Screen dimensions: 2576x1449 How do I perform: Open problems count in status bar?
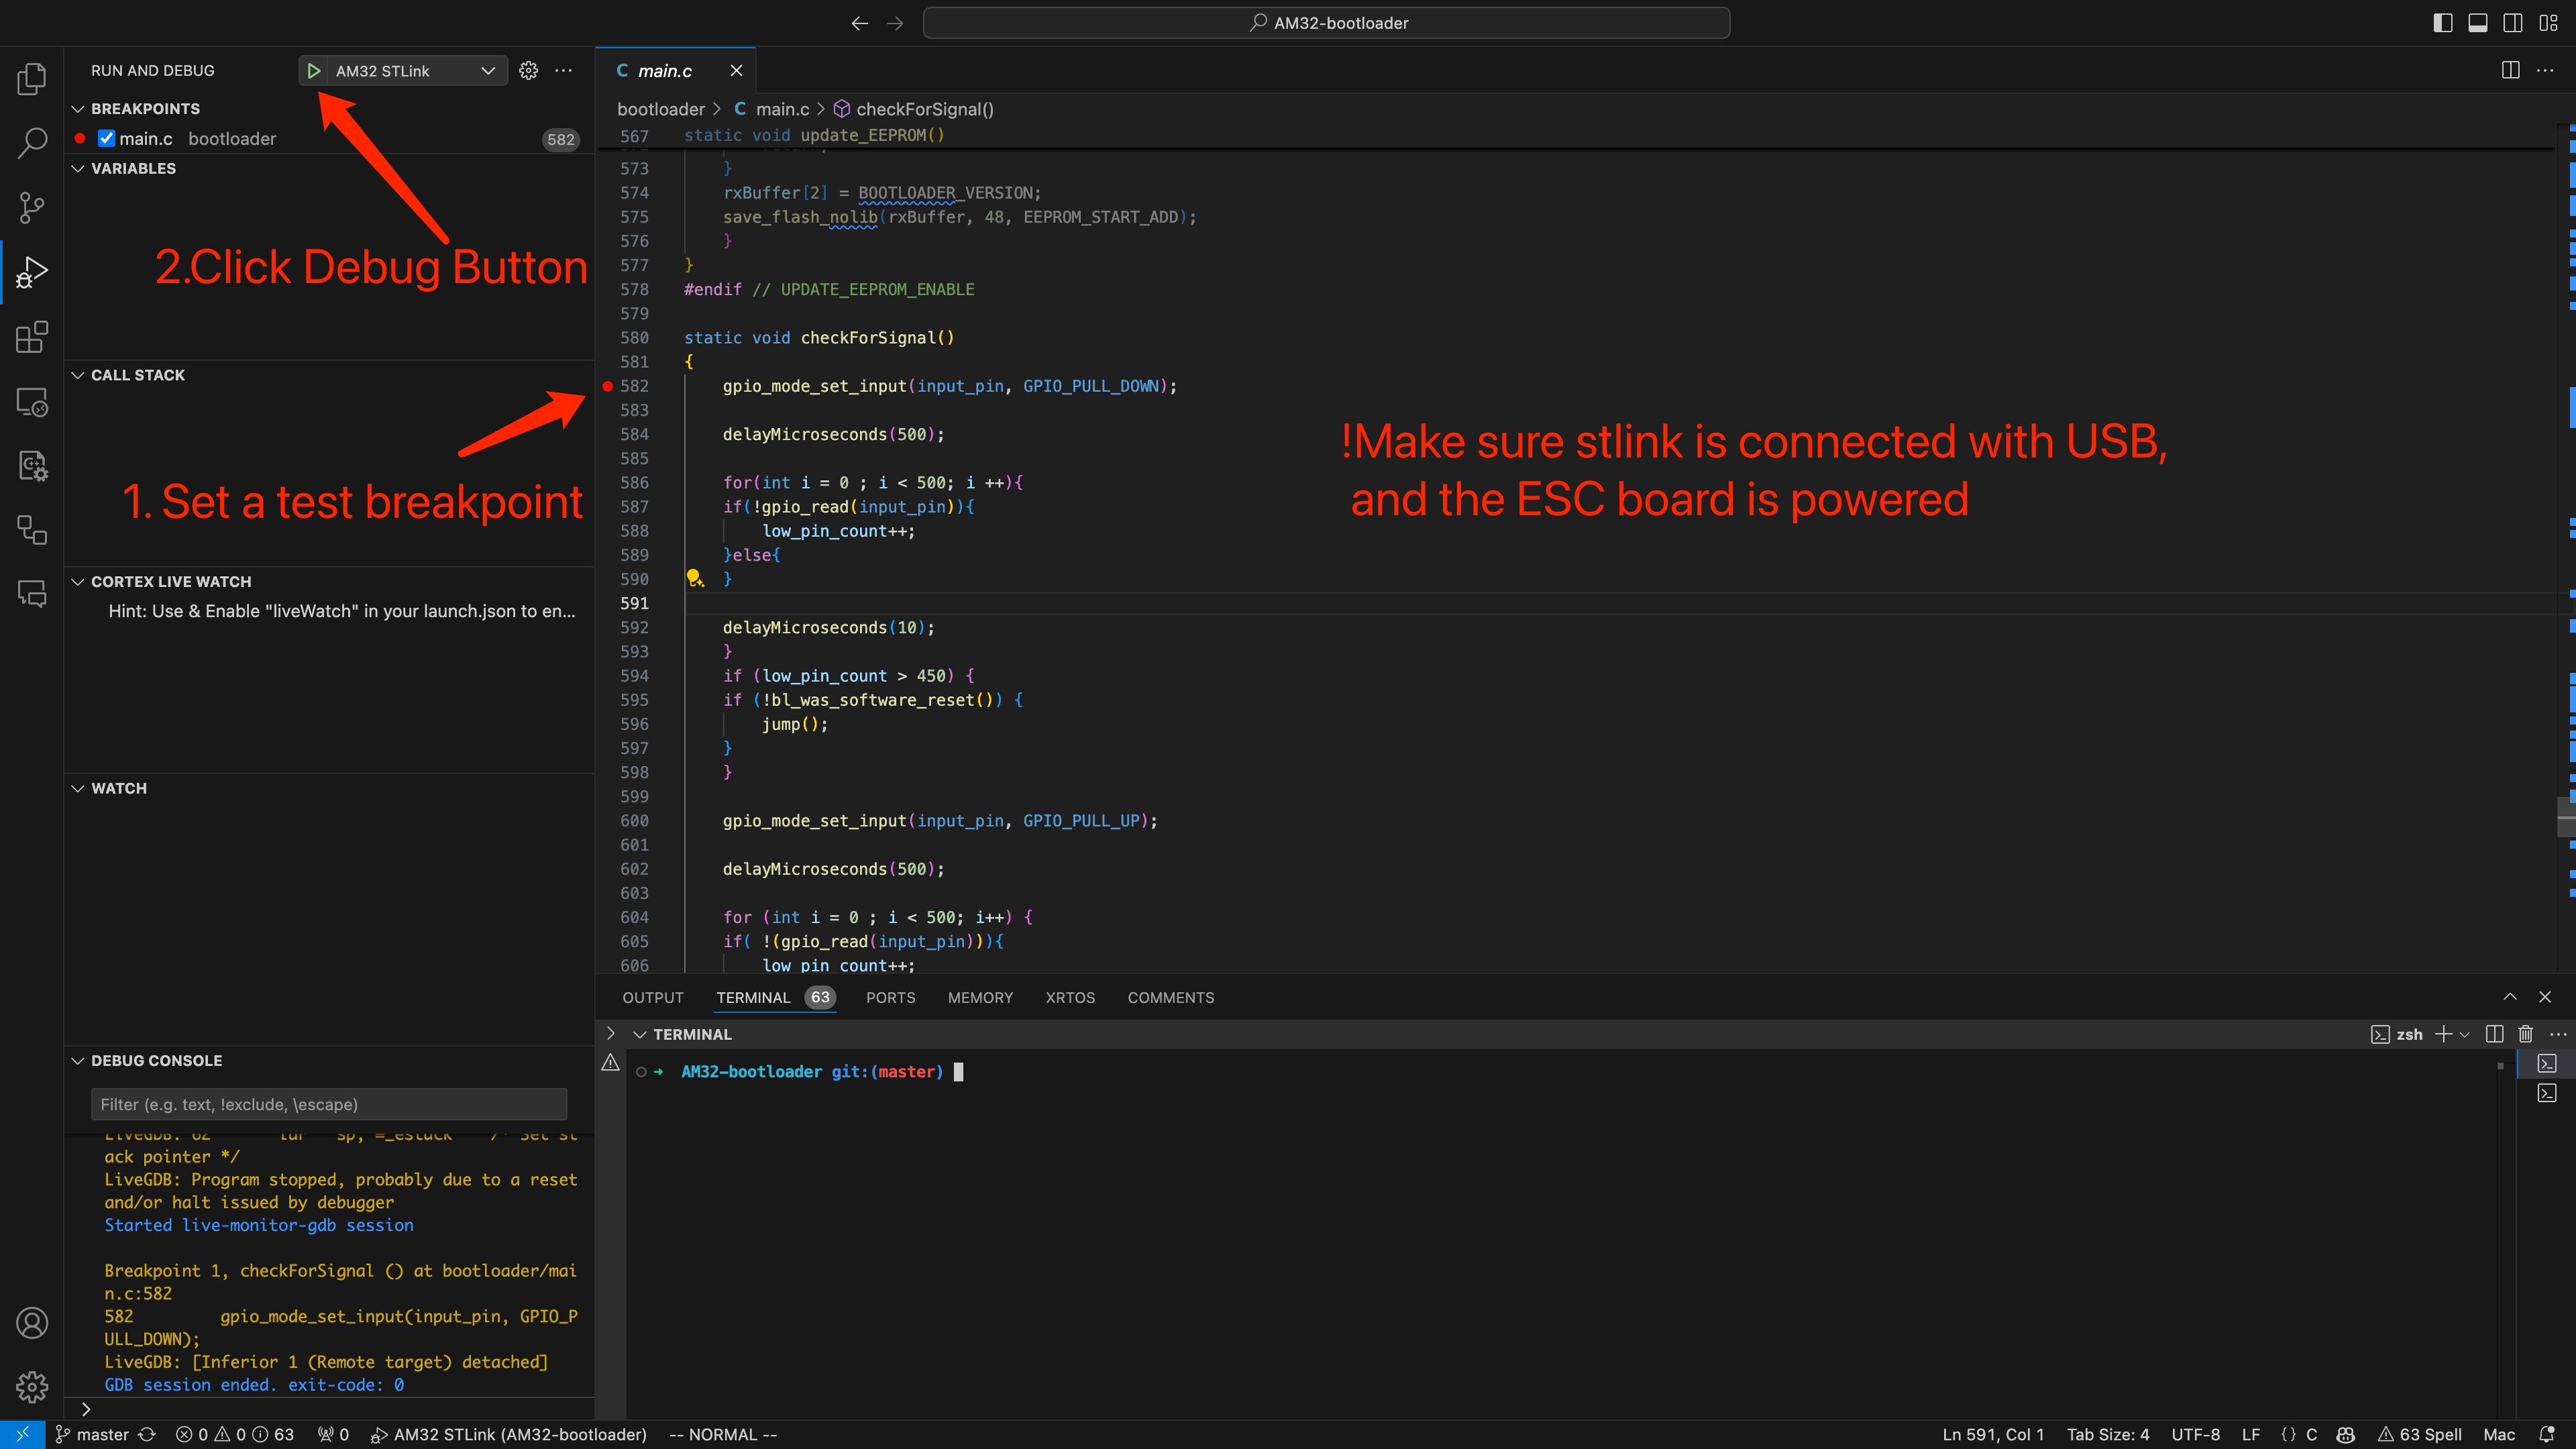(235, 1434)
